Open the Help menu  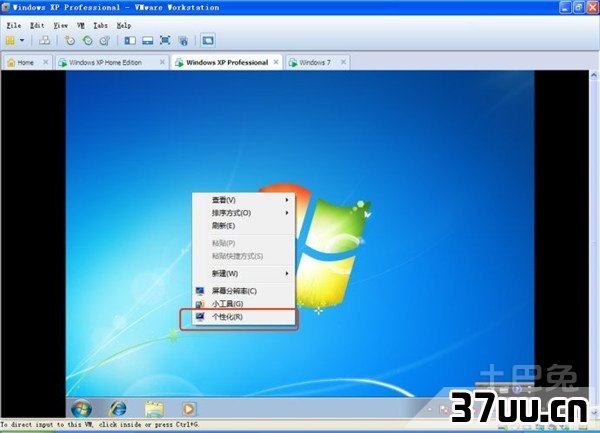(x=124, y=26)
